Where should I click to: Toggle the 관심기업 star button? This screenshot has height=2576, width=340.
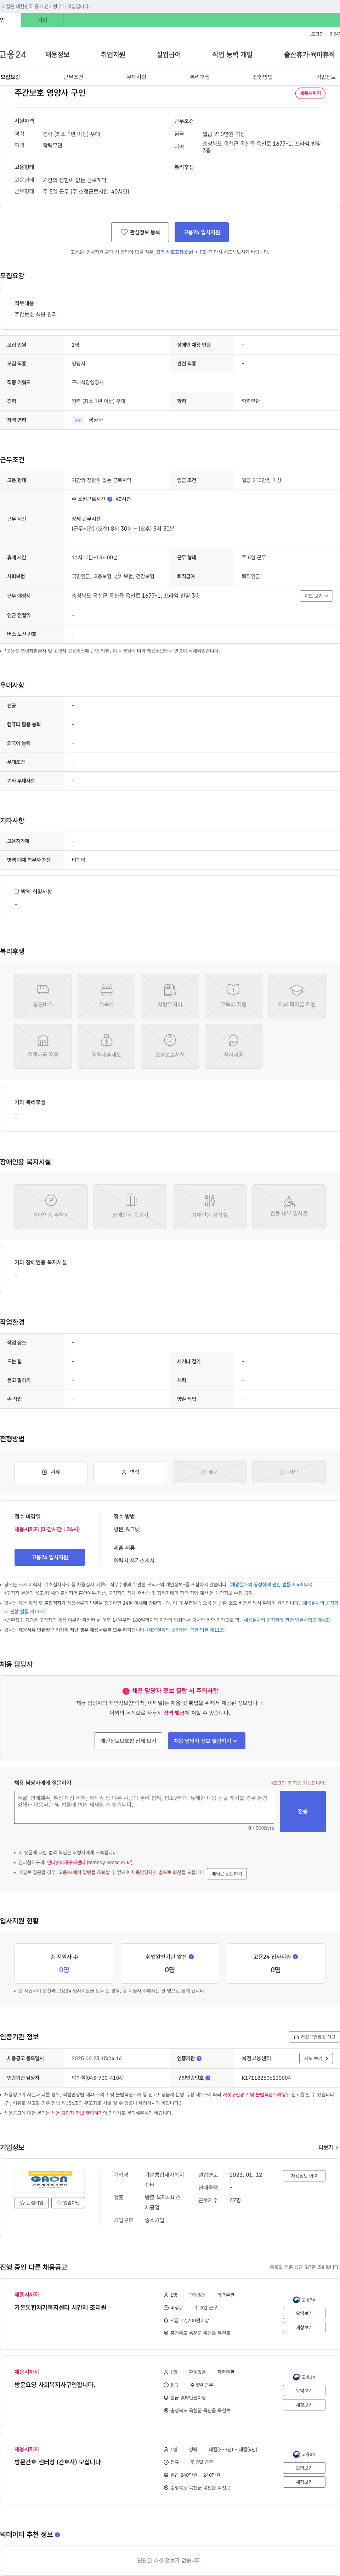32,2203
